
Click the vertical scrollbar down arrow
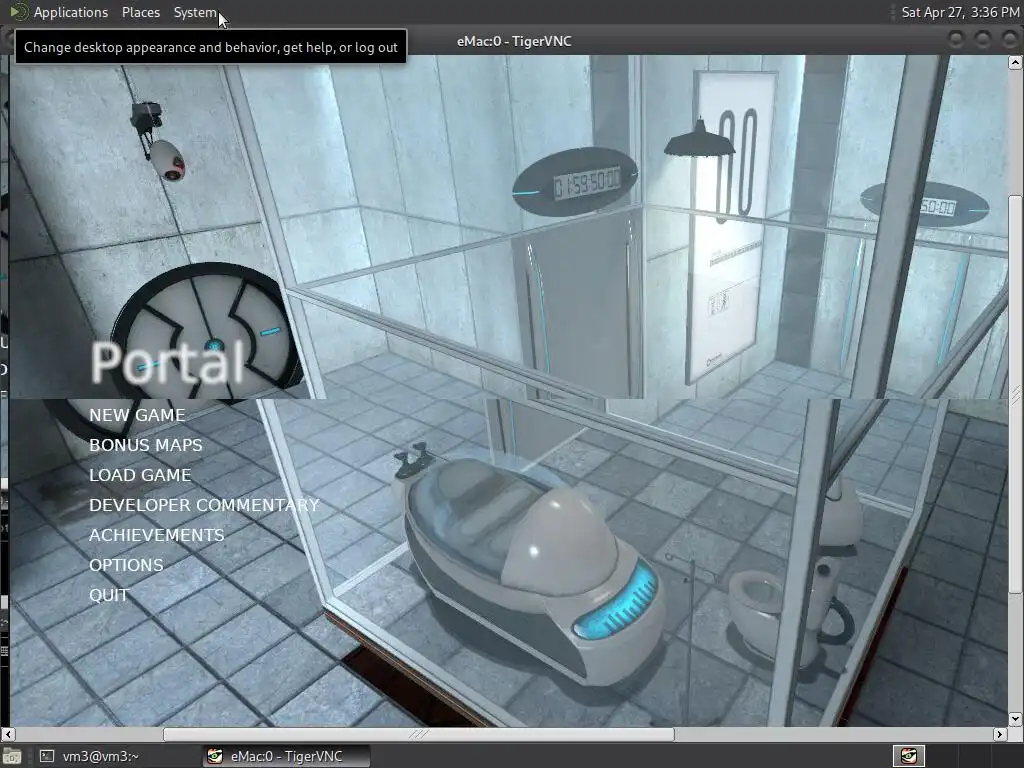point(1015,718)
